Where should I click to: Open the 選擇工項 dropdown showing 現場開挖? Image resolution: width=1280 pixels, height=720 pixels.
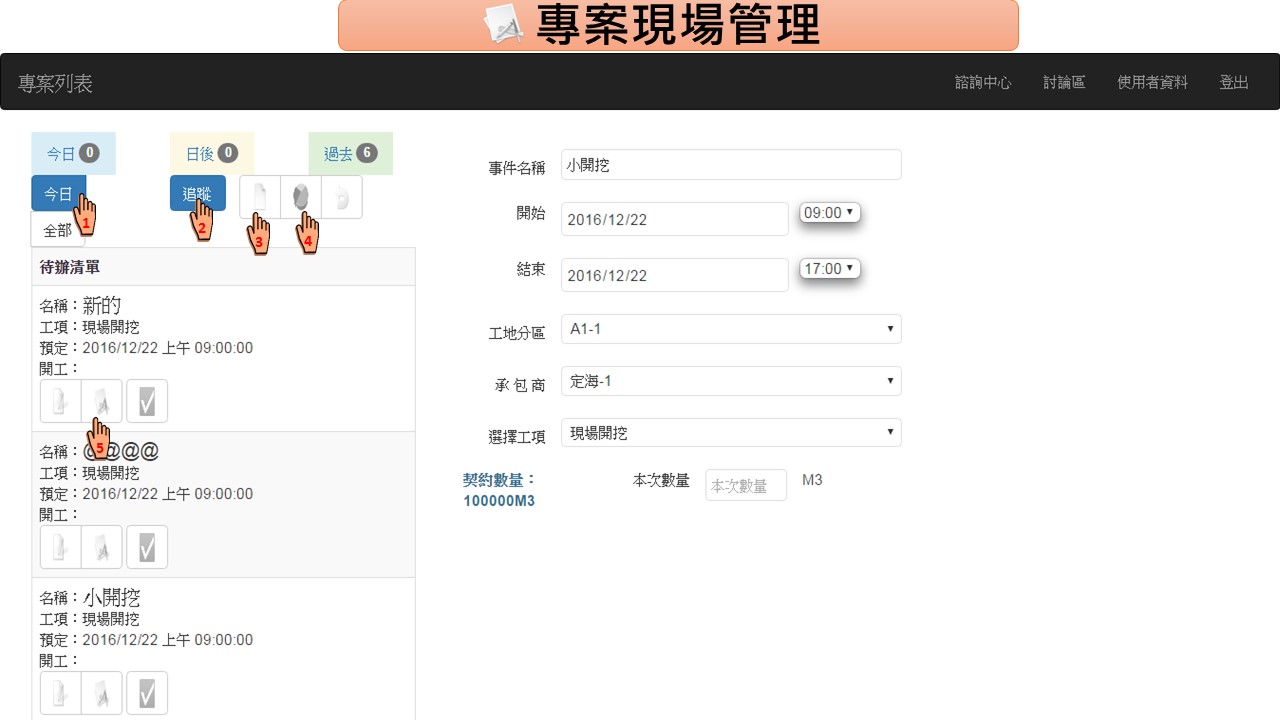[731, 433]
